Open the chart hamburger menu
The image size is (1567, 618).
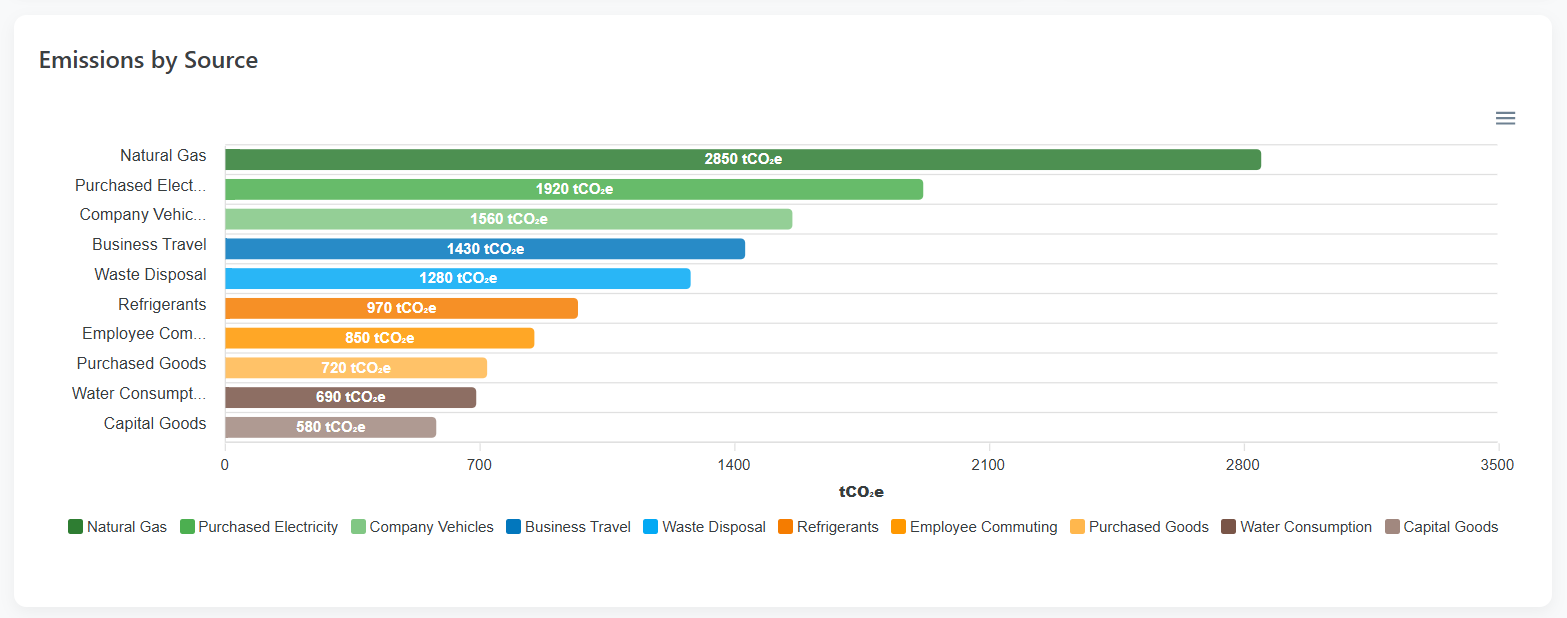click(1505, 118)
